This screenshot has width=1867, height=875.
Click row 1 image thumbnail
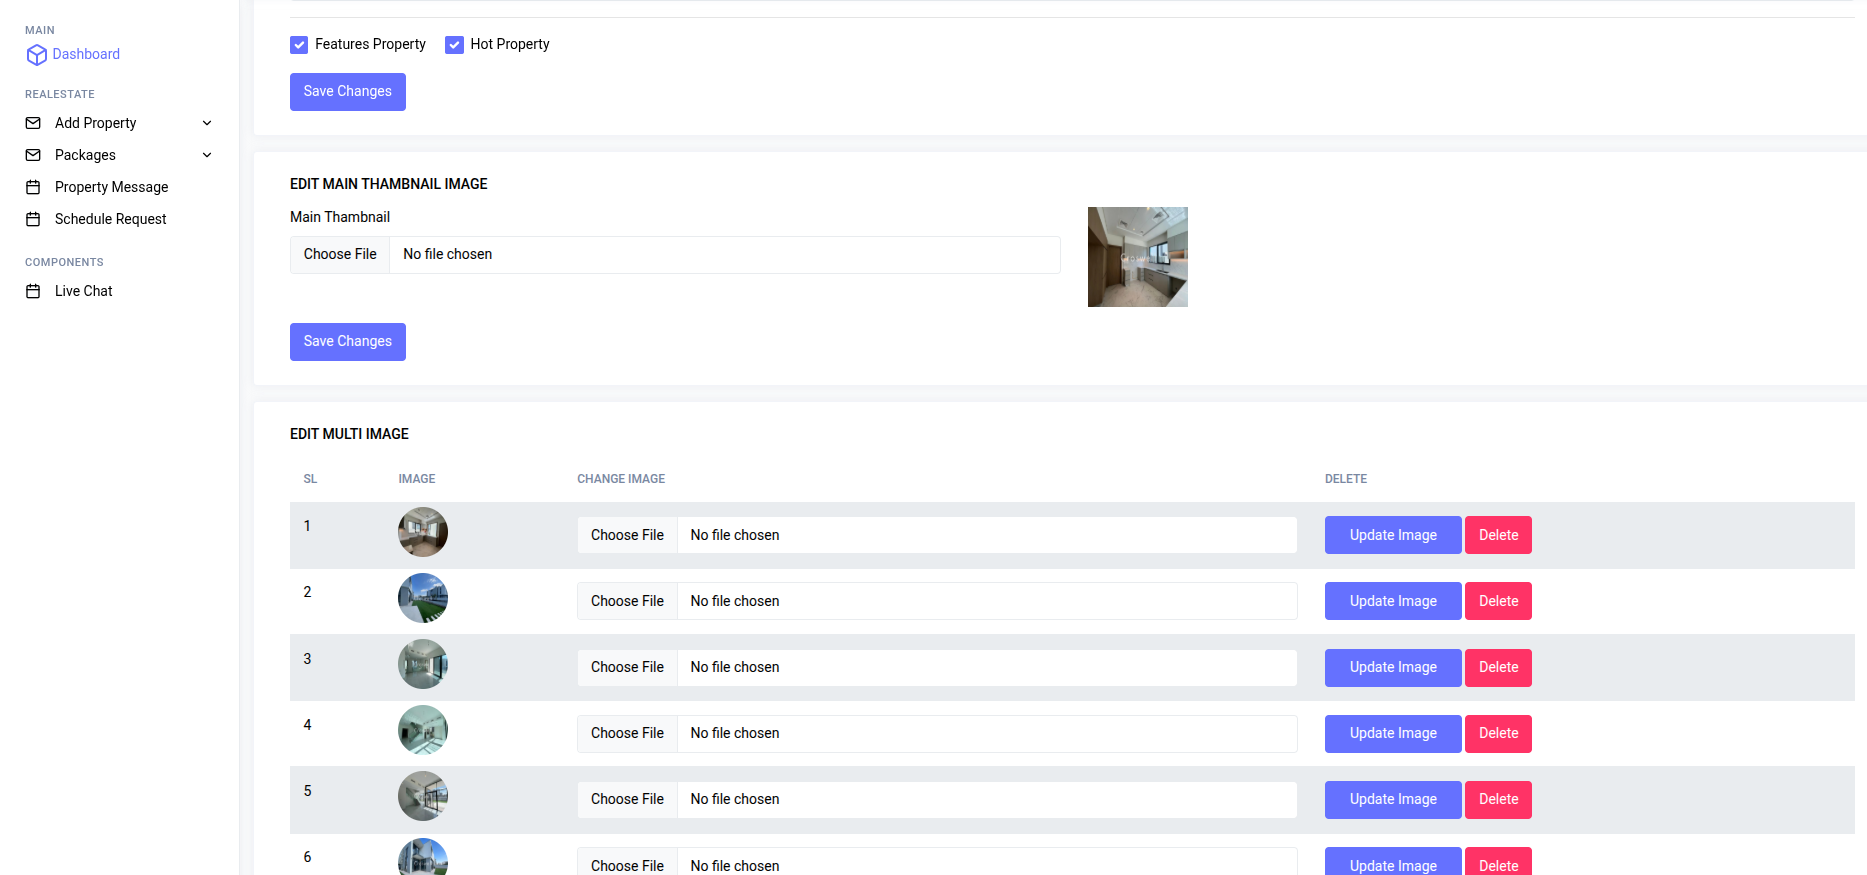[x=423, y=532]
